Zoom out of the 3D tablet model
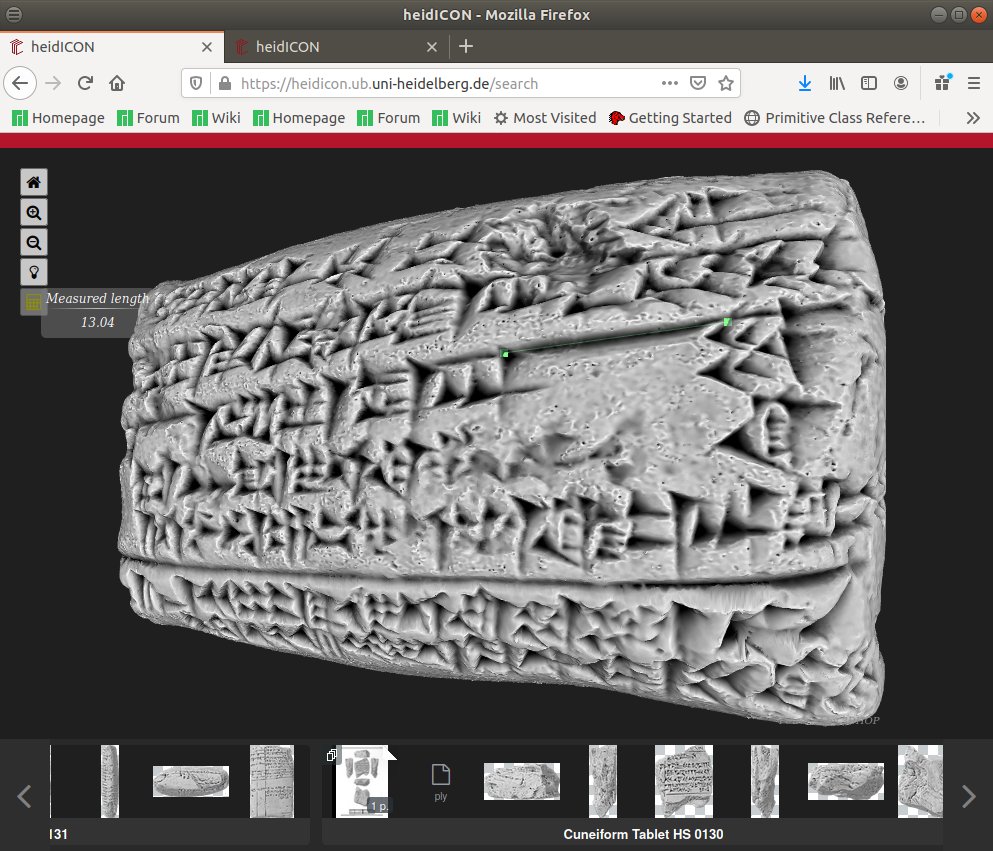Viewport: 993px width, 851px height. (34, 243)
